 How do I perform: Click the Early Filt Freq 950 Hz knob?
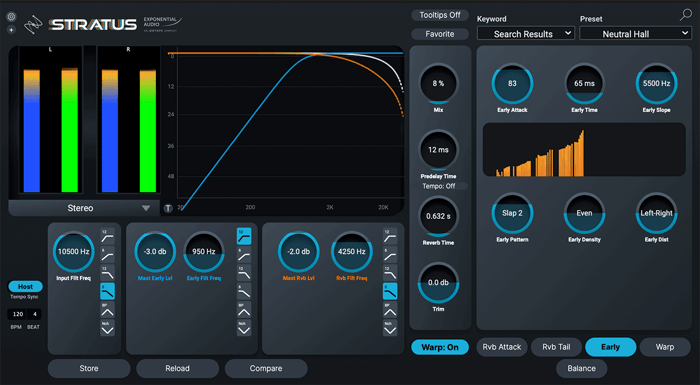204,252
